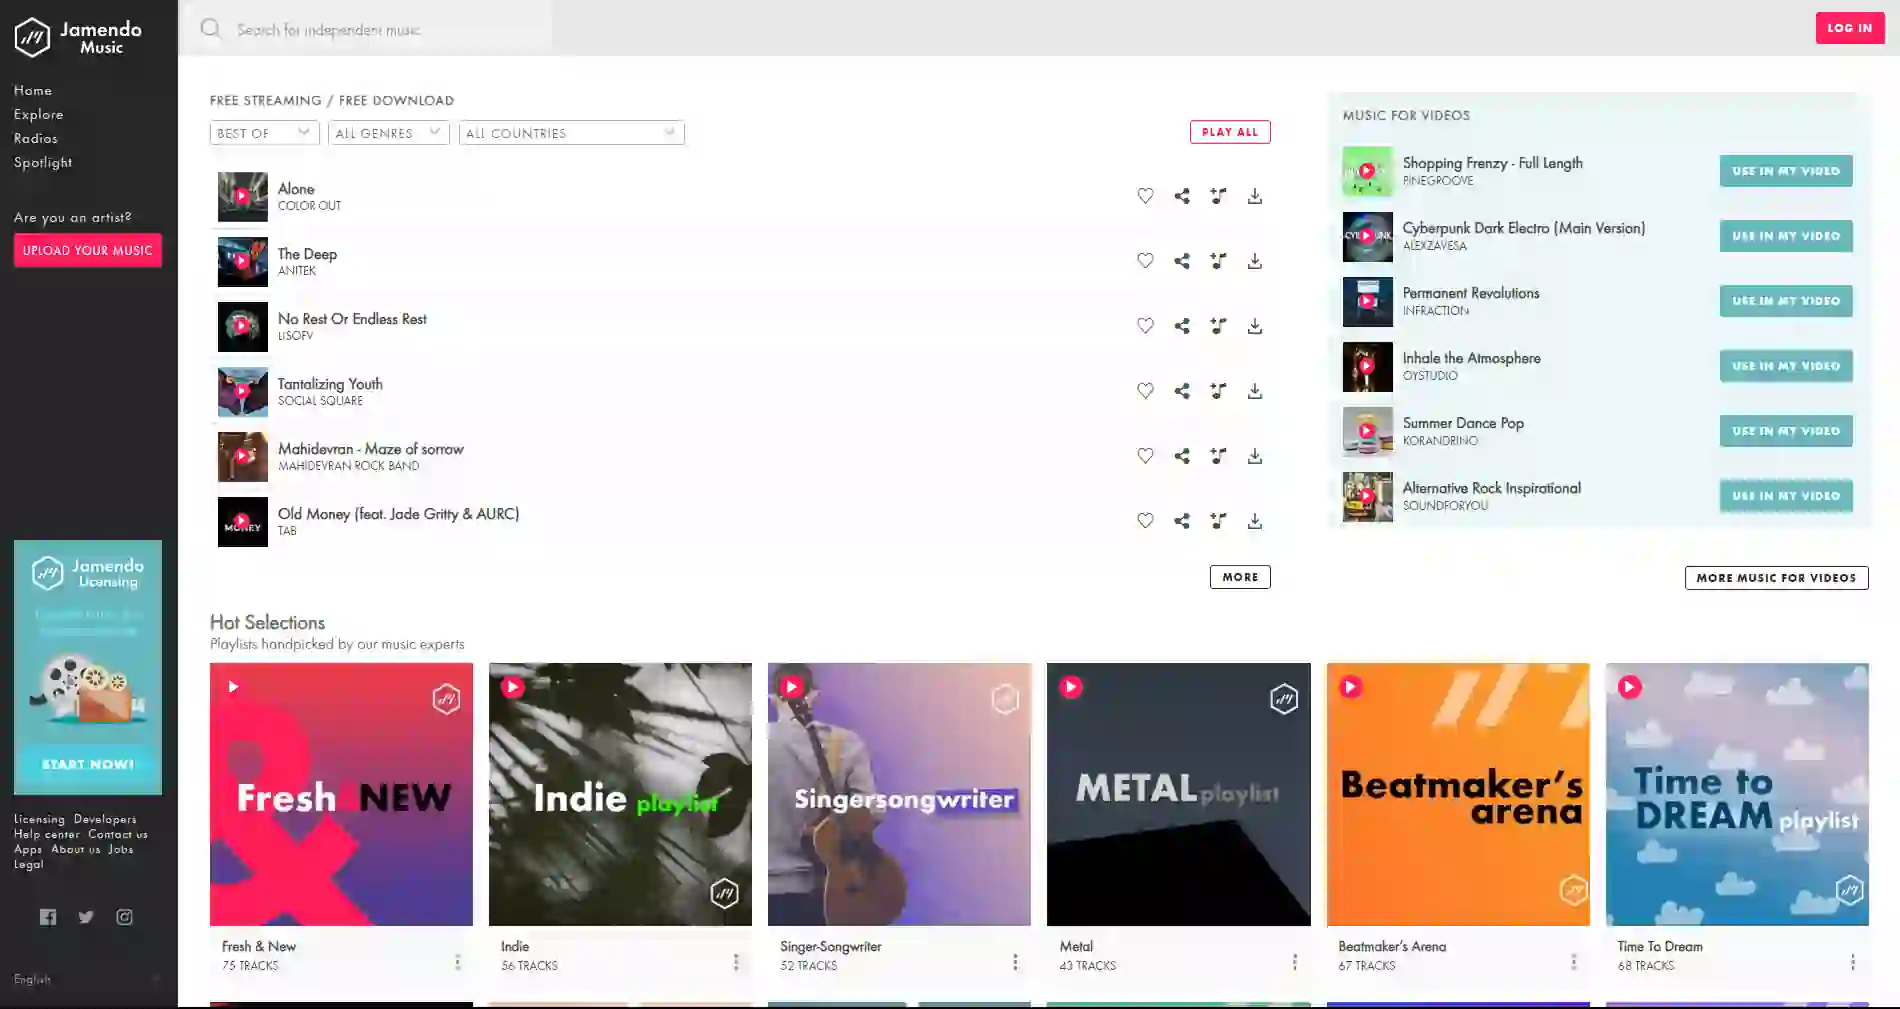Download Old Money track
The image size is (1900, 1009).
click(x=1255, y=521)
